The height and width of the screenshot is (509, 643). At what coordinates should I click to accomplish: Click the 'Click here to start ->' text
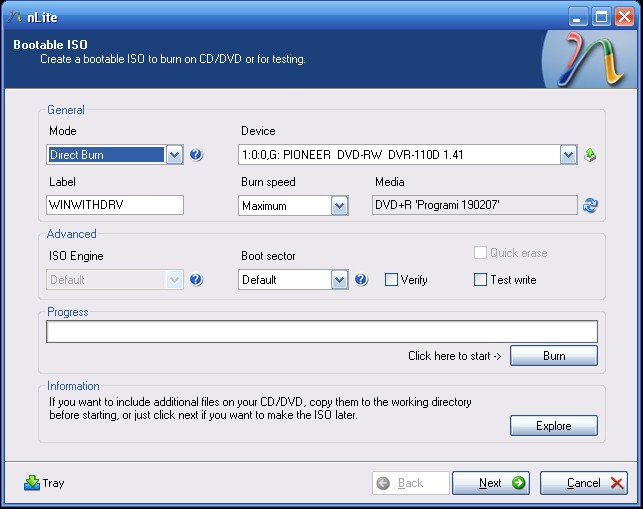pyautogui.click(x=454, y=356)
